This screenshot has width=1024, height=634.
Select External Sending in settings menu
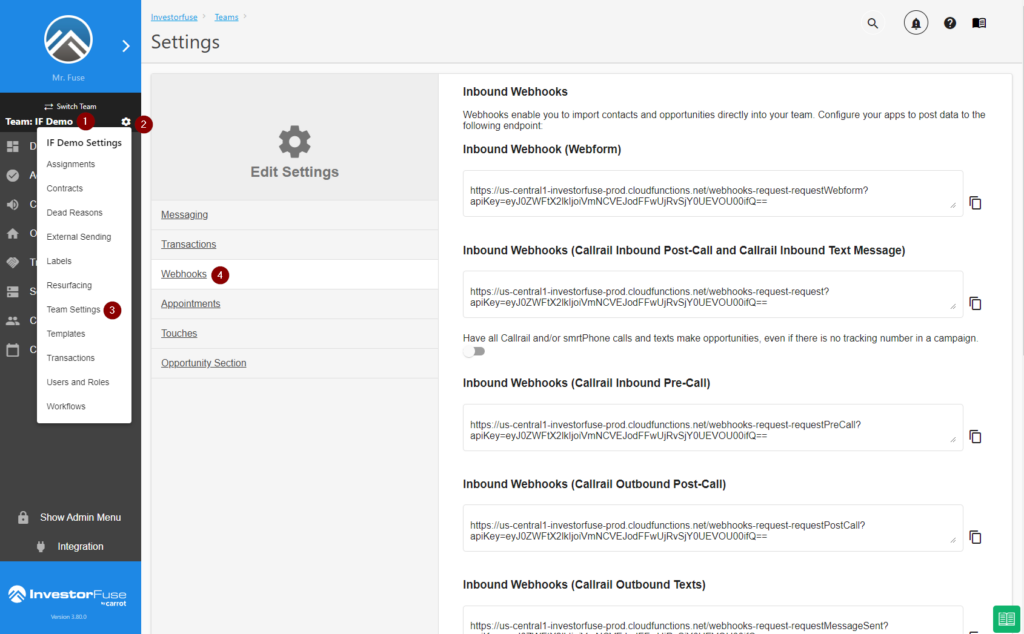78,236
